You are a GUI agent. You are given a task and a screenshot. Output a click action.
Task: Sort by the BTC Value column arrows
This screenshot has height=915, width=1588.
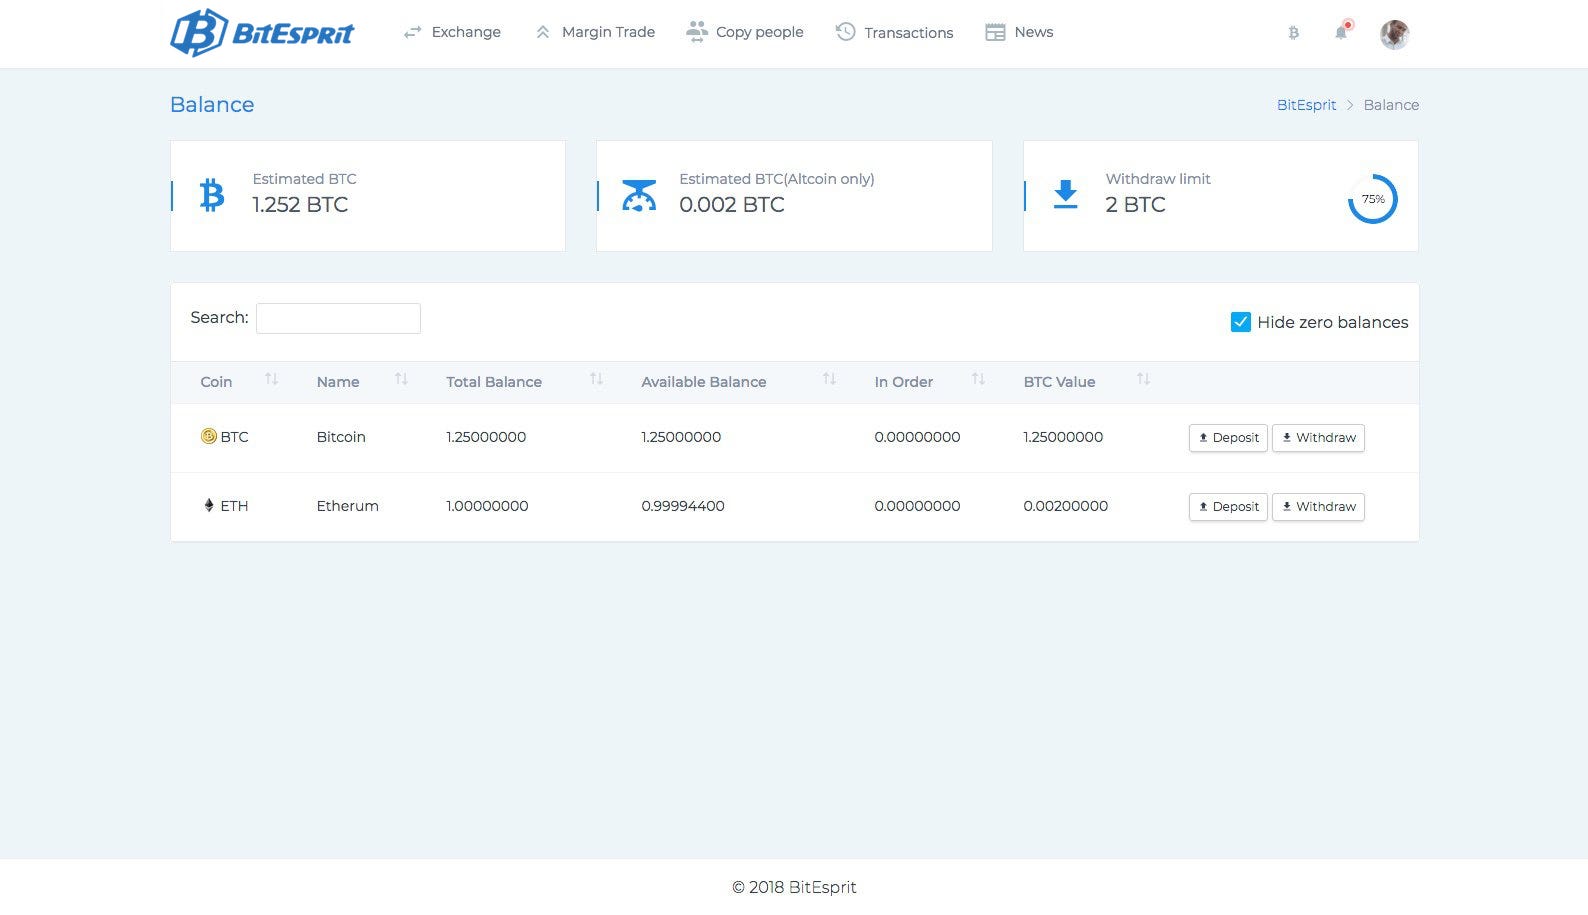tap(1143, 379)
